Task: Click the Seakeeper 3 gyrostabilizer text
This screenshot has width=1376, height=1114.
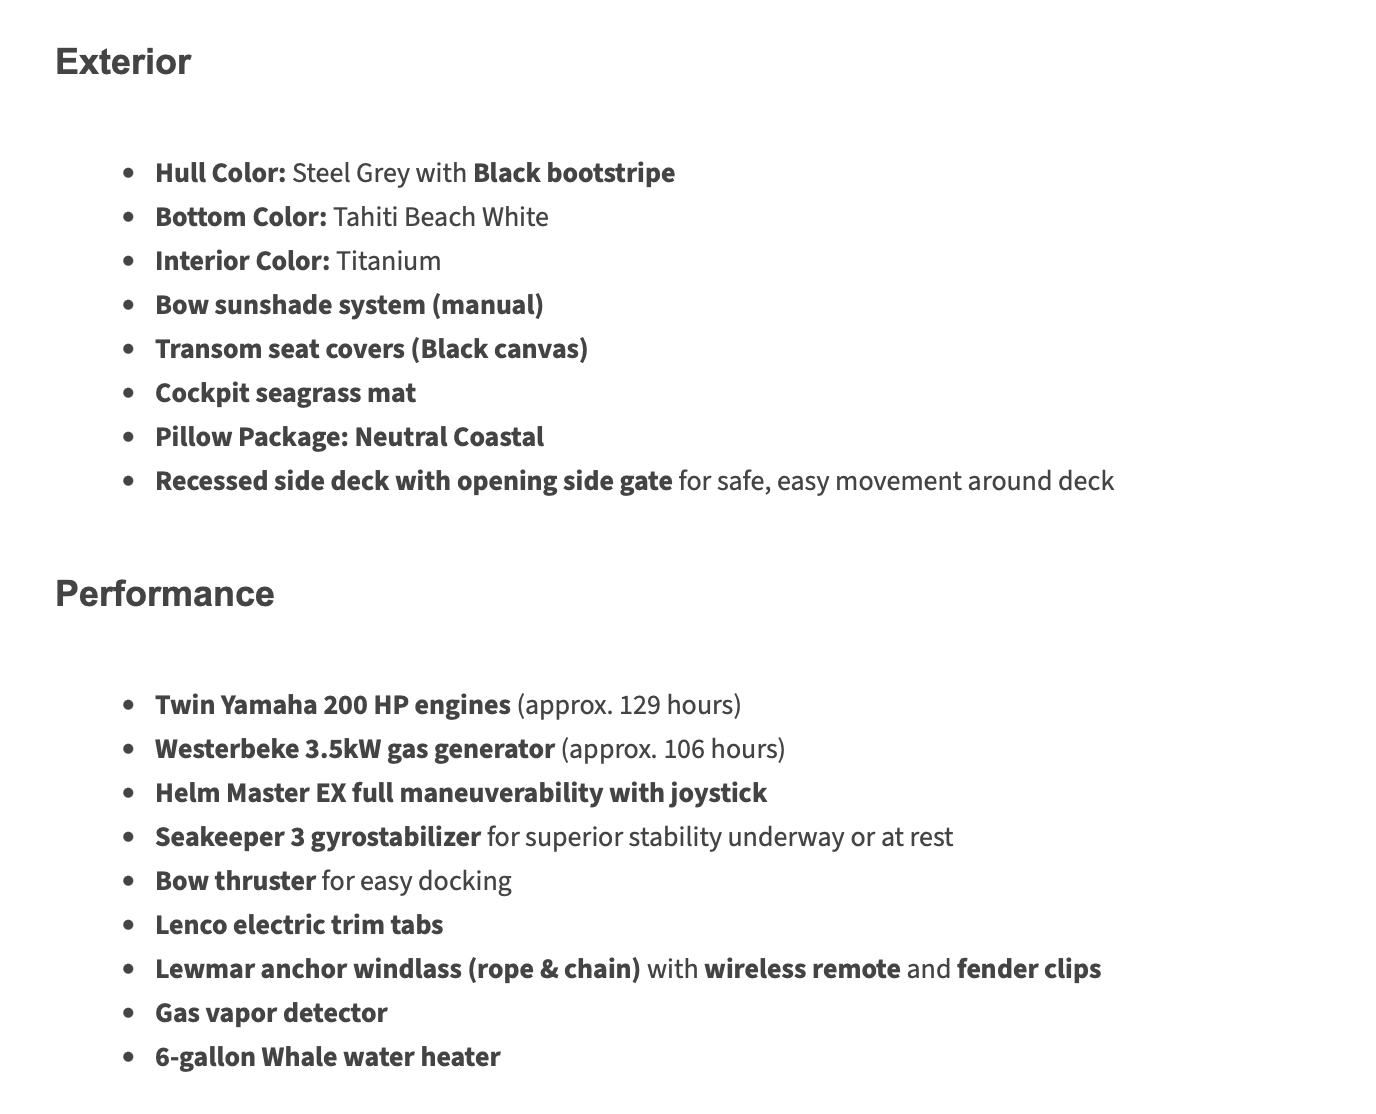Action: [x=317, y=837]
